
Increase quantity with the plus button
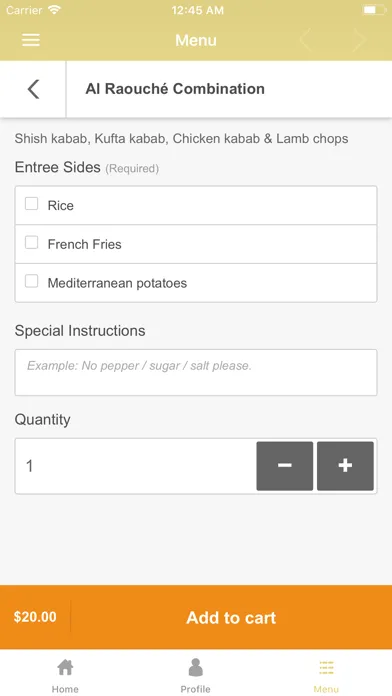point(345,466)
